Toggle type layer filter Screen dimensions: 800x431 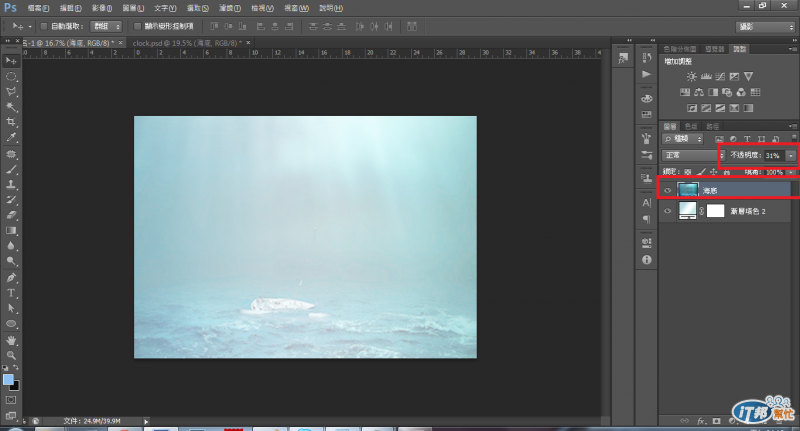point(747,139)
